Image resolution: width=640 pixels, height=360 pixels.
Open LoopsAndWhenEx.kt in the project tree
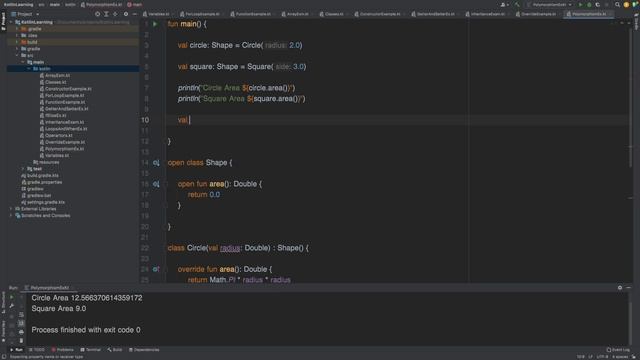[x=66, y=129]
